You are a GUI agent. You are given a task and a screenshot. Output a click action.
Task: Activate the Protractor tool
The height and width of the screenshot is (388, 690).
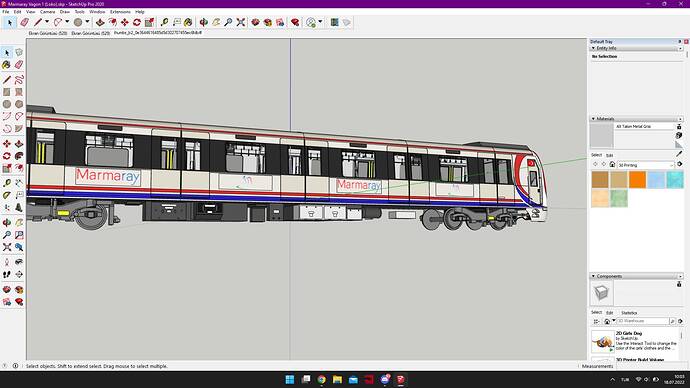7,194
